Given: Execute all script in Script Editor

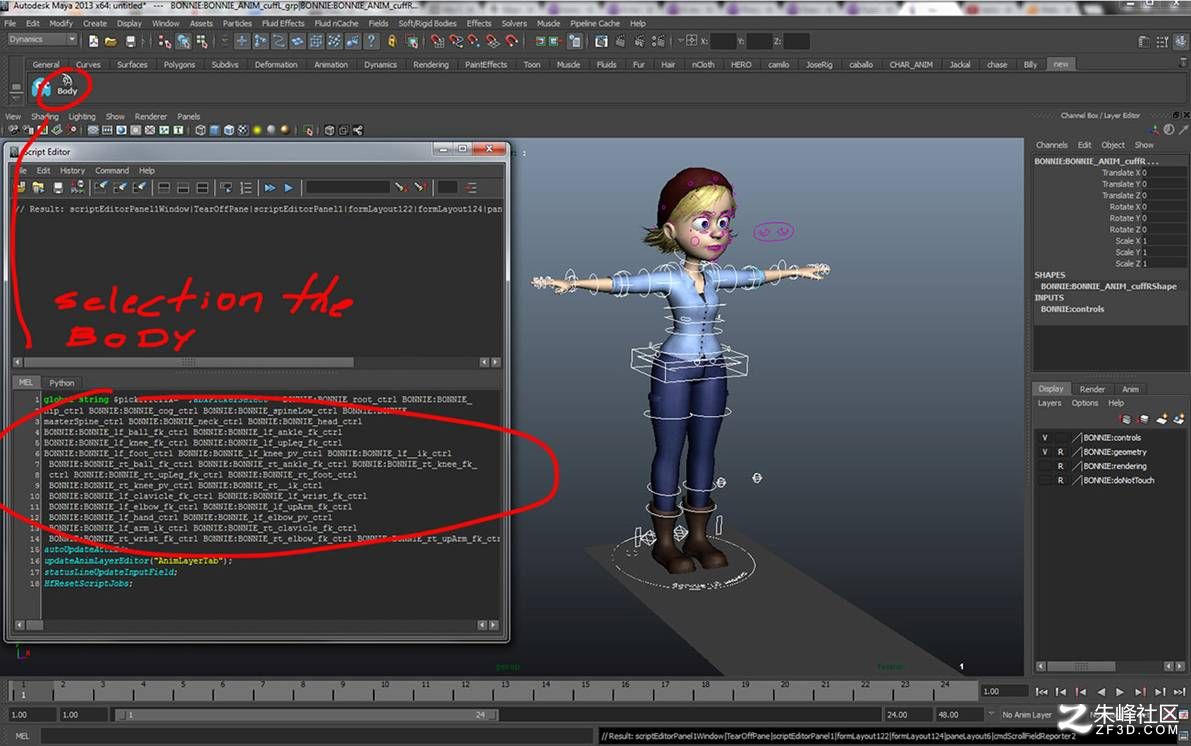Looking at the screenshot, I should [270, 188].
